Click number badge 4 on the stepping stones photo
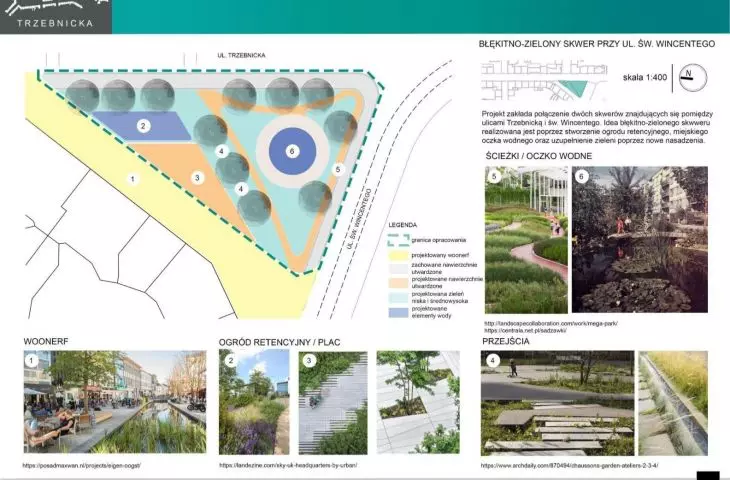 (492, 360)
